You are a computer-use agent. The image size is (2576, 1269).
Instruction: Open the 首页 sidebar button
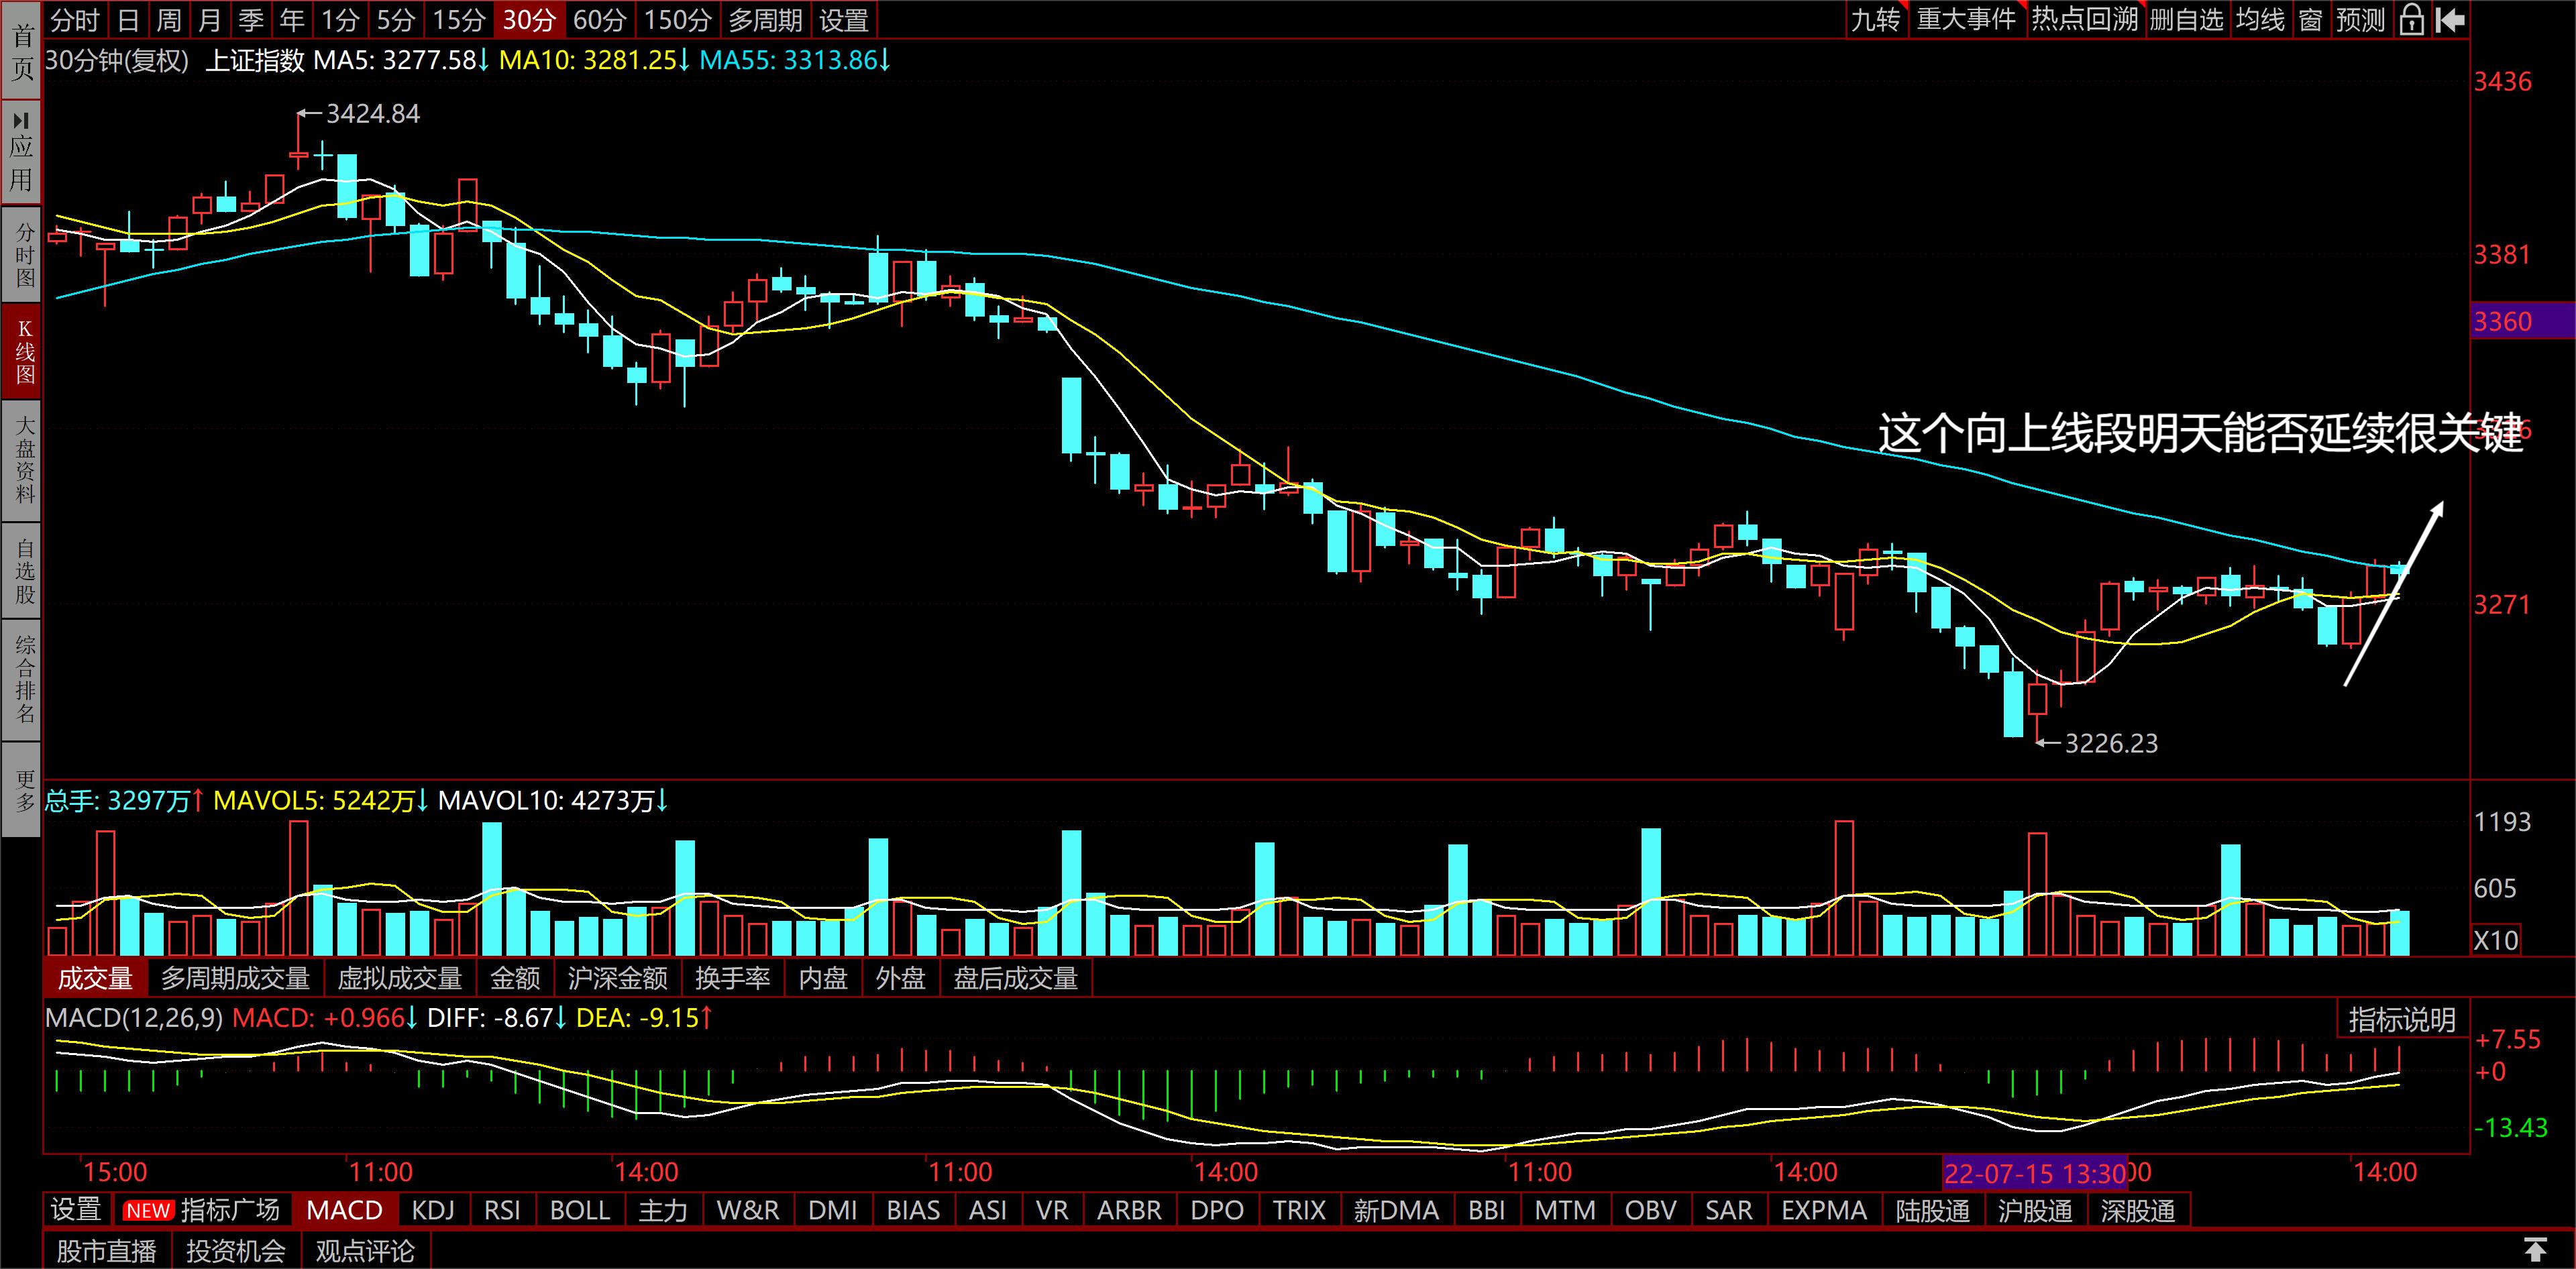[x=21, y=51]
